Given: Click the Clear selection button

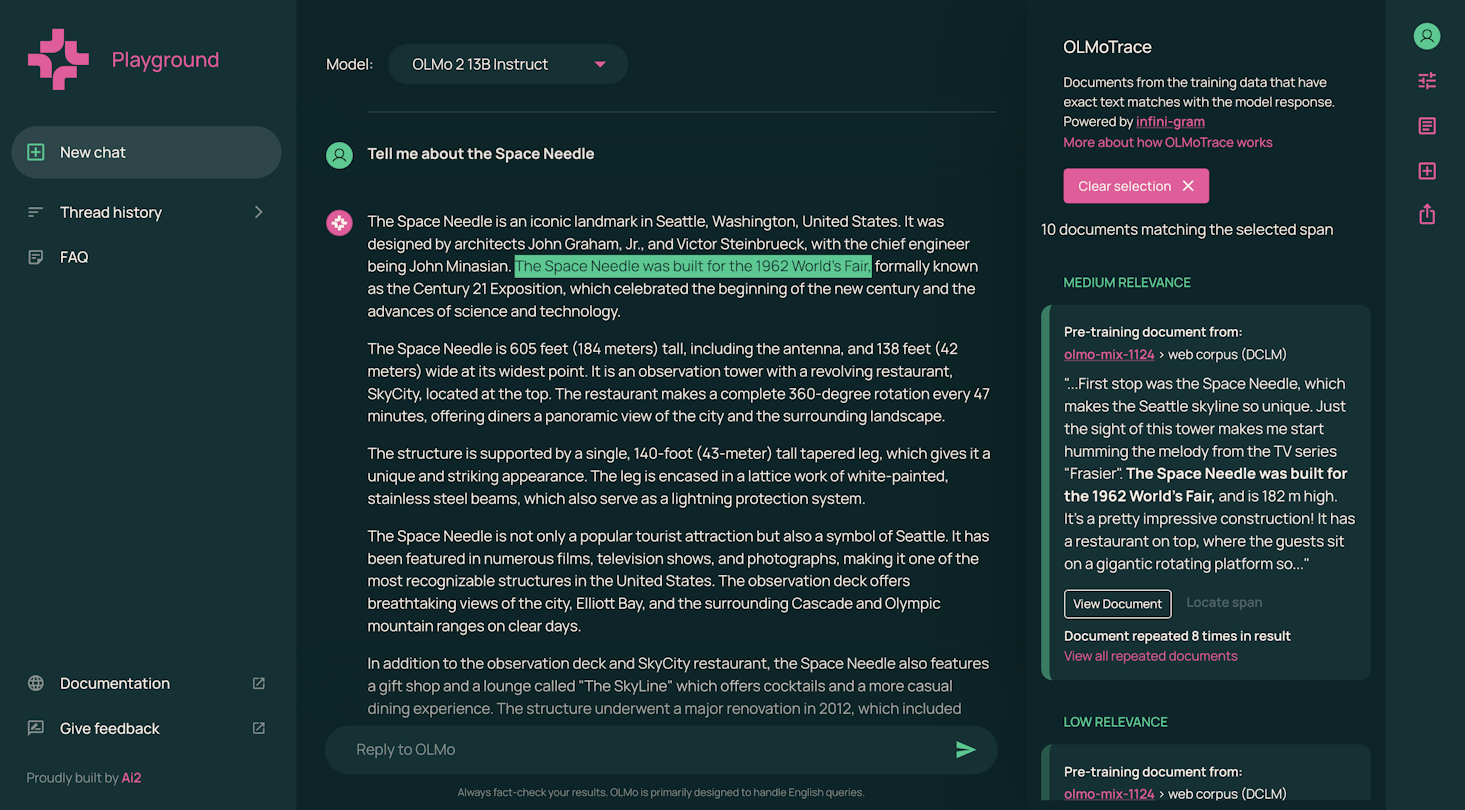Looking at the screenshot, I should click(x=1136, y=186).
